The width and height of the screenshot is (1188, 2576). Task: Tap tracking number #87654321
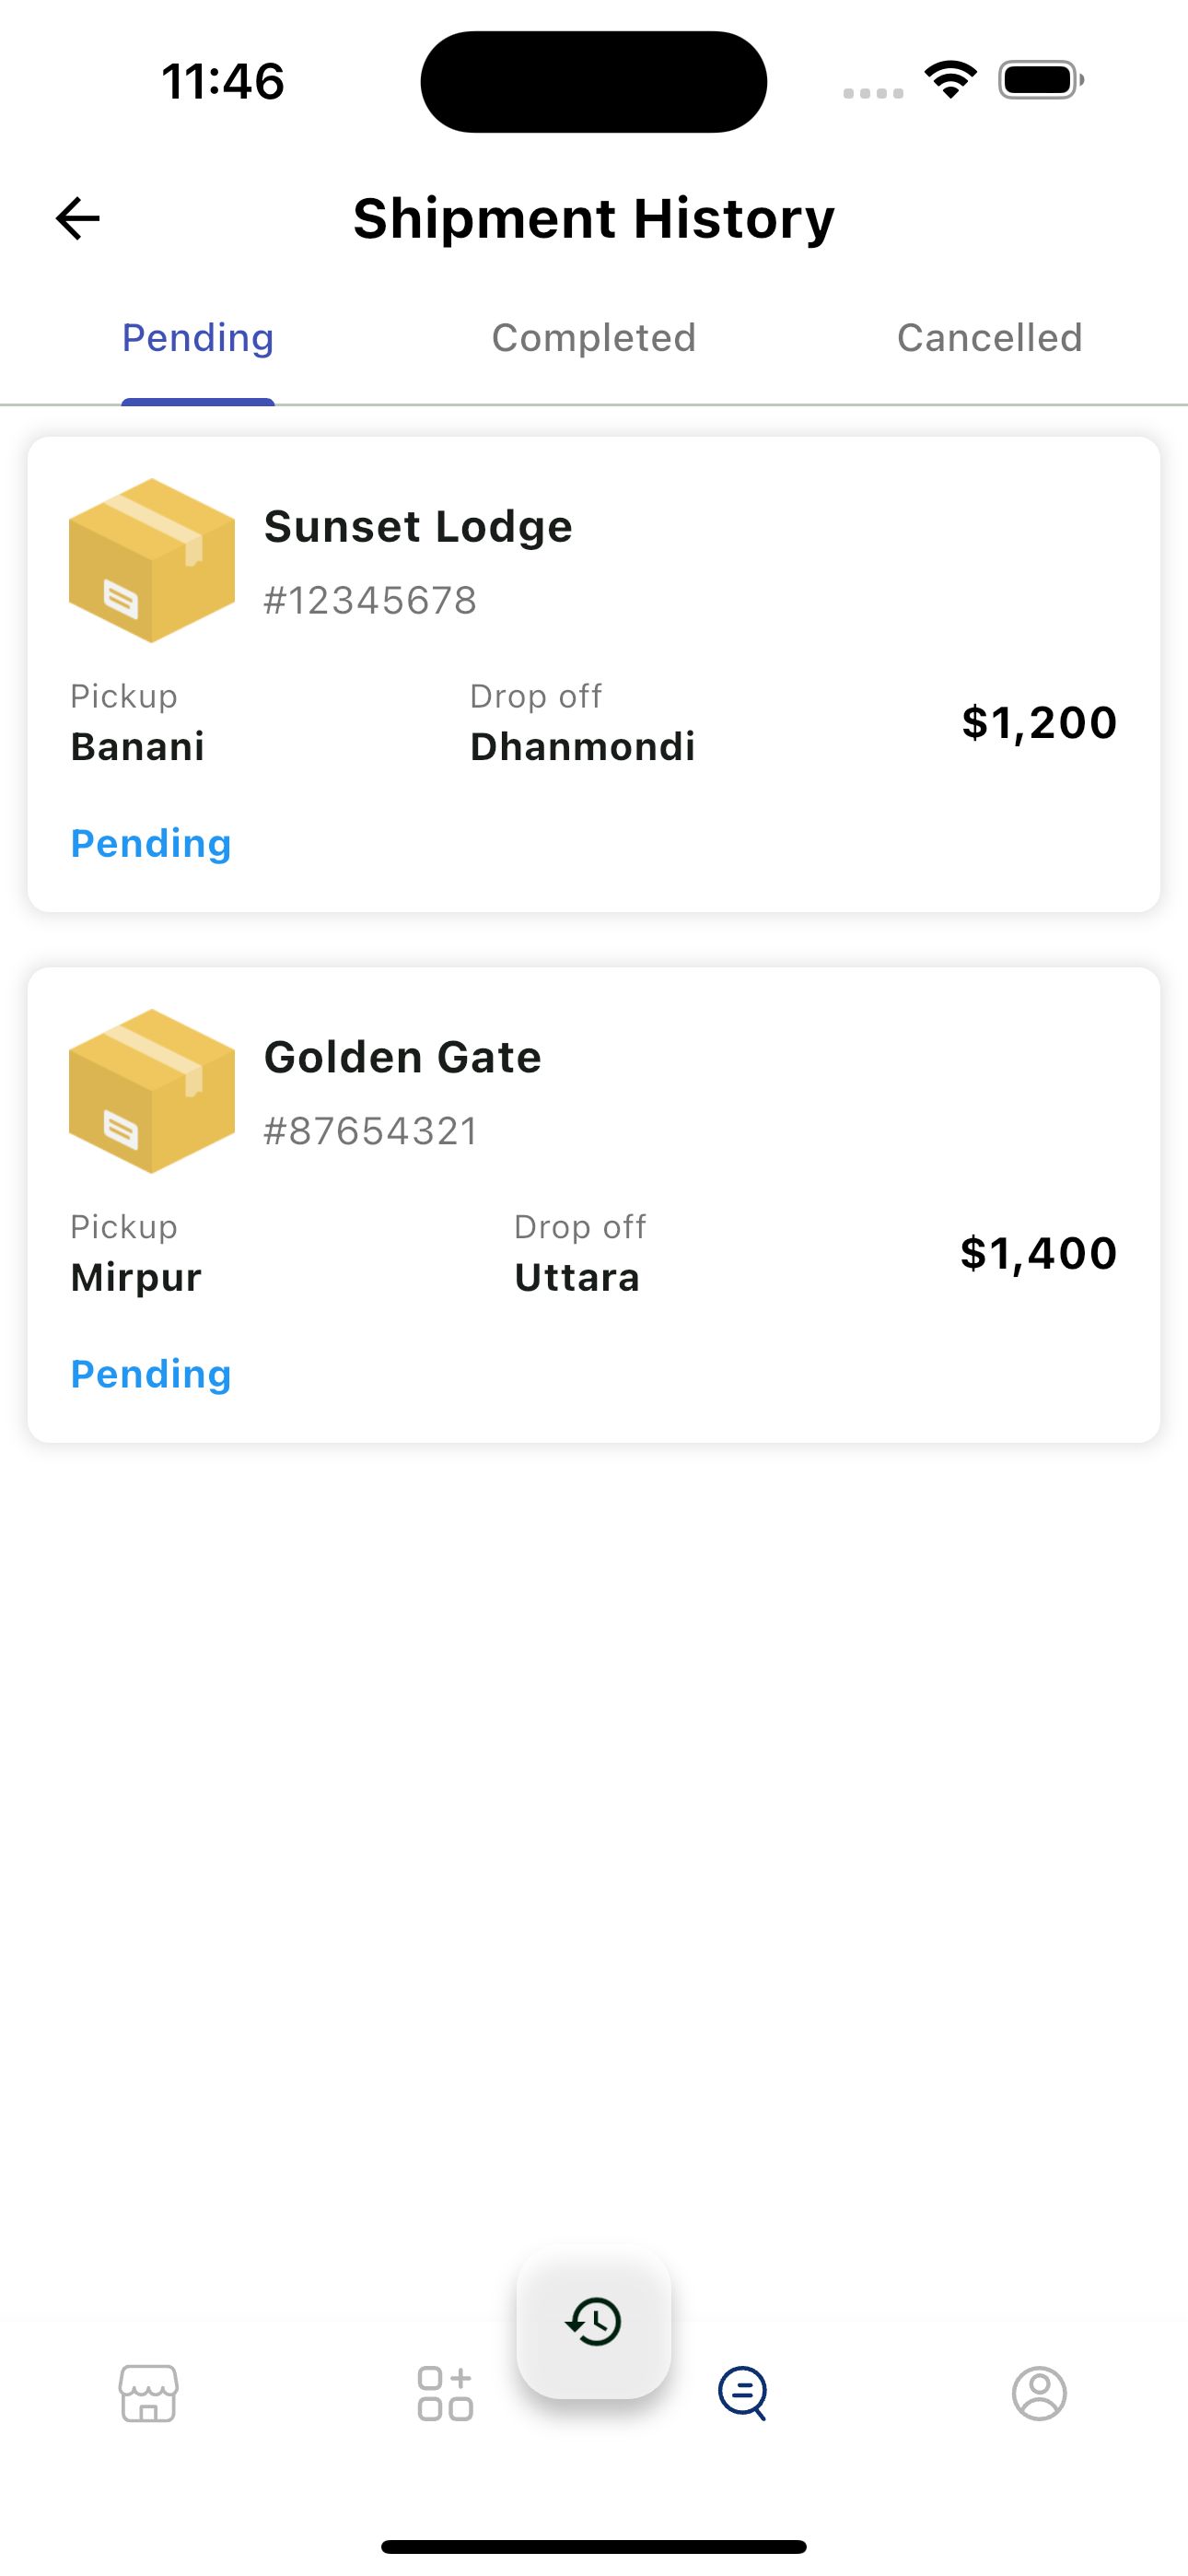tap(371, 1131)
